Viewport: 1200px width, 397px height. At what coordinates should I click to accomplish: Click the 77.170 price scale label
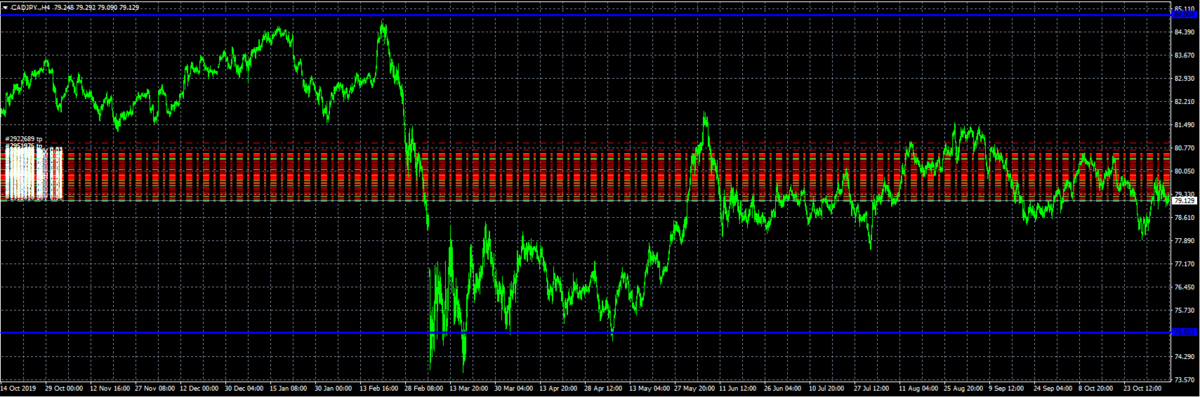pos(1184,264)
